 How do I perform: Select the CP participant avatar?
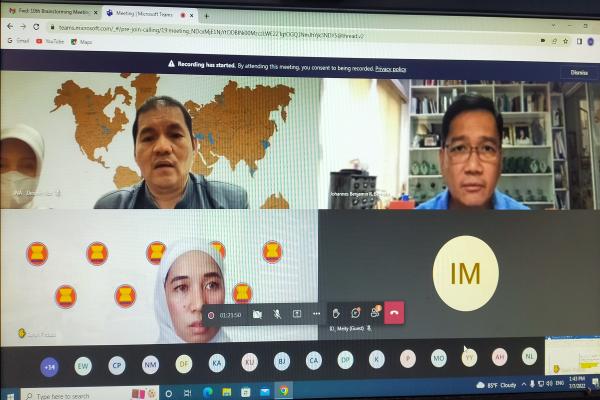pos(117,365)
